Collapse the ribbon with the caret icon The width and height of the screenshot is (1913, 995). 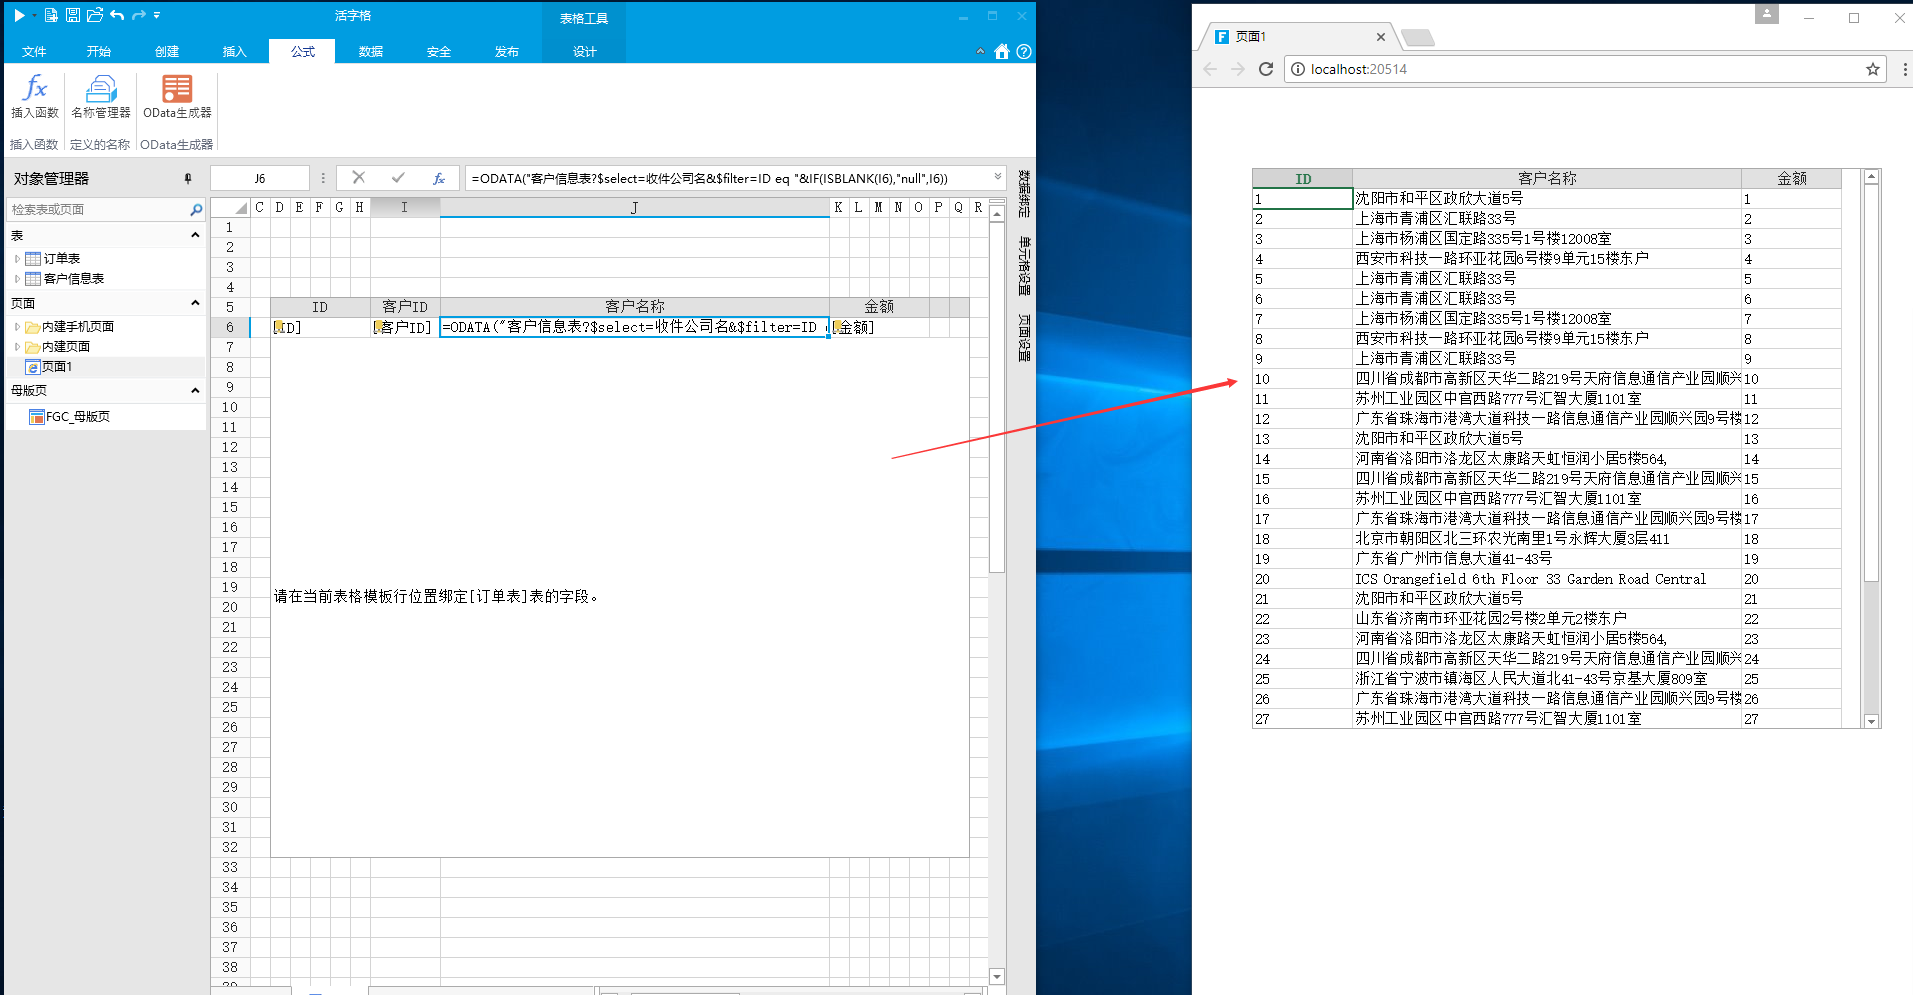[980, 52]
